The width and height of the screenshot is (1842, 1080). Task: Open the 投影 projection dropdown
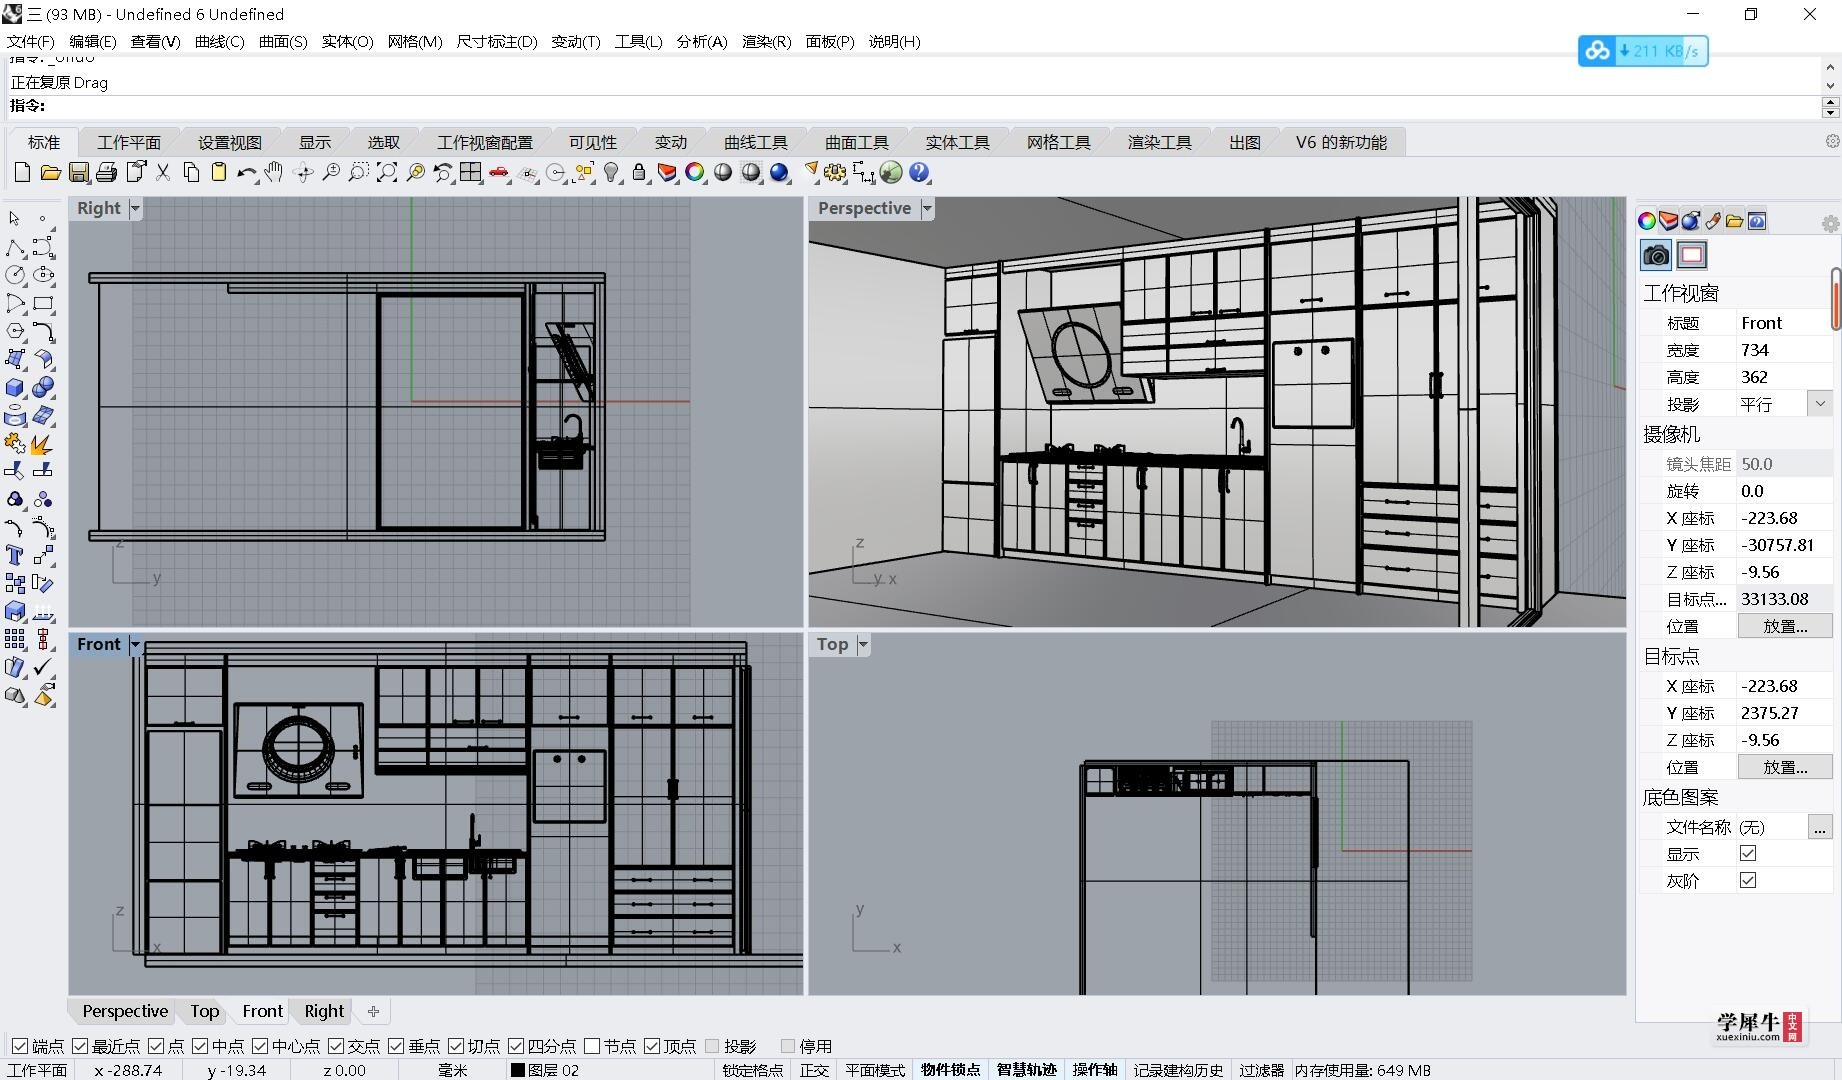(1820, 403)
